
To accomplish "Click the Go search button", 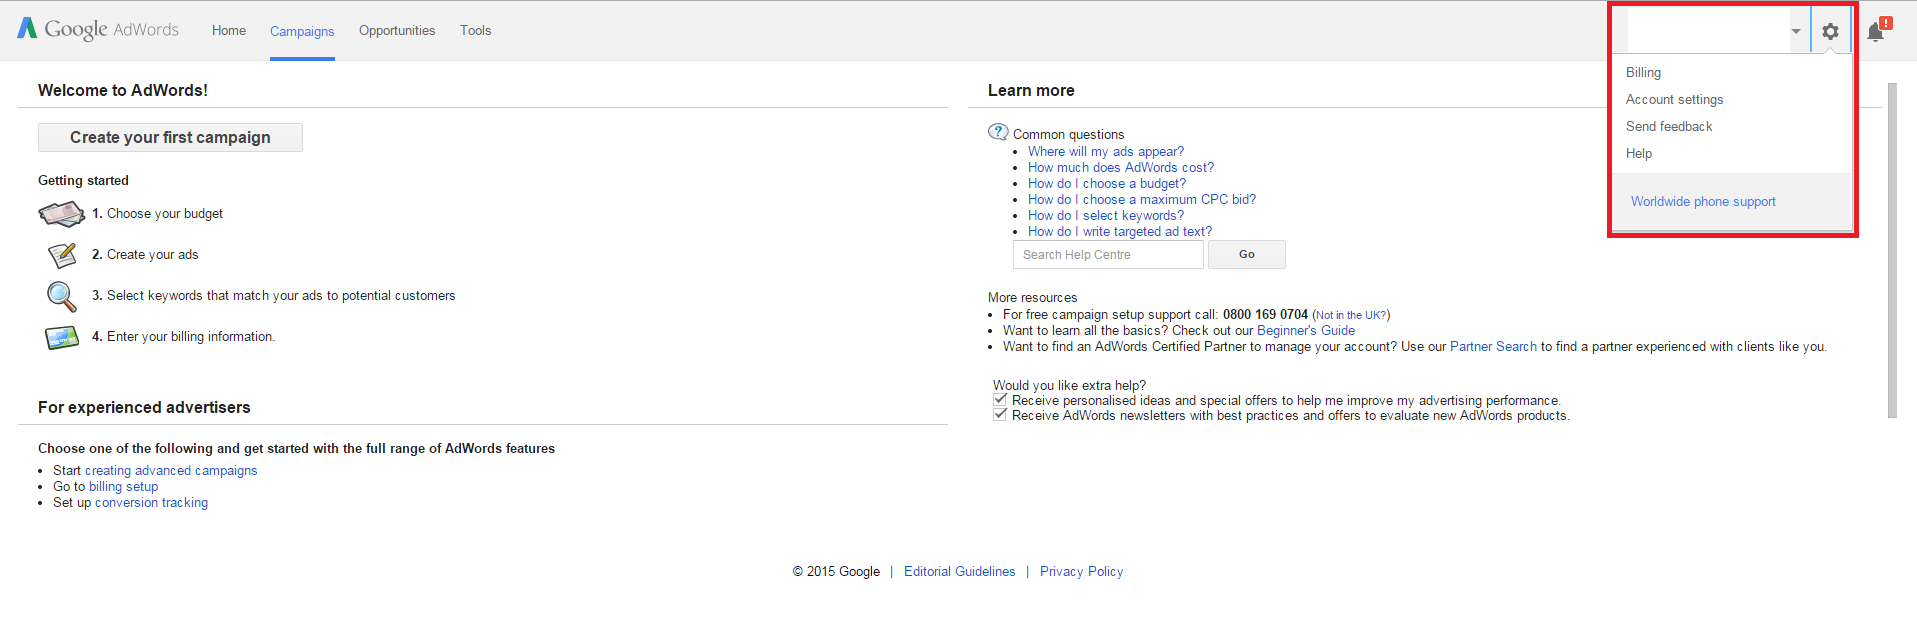I will [1247, 255].
